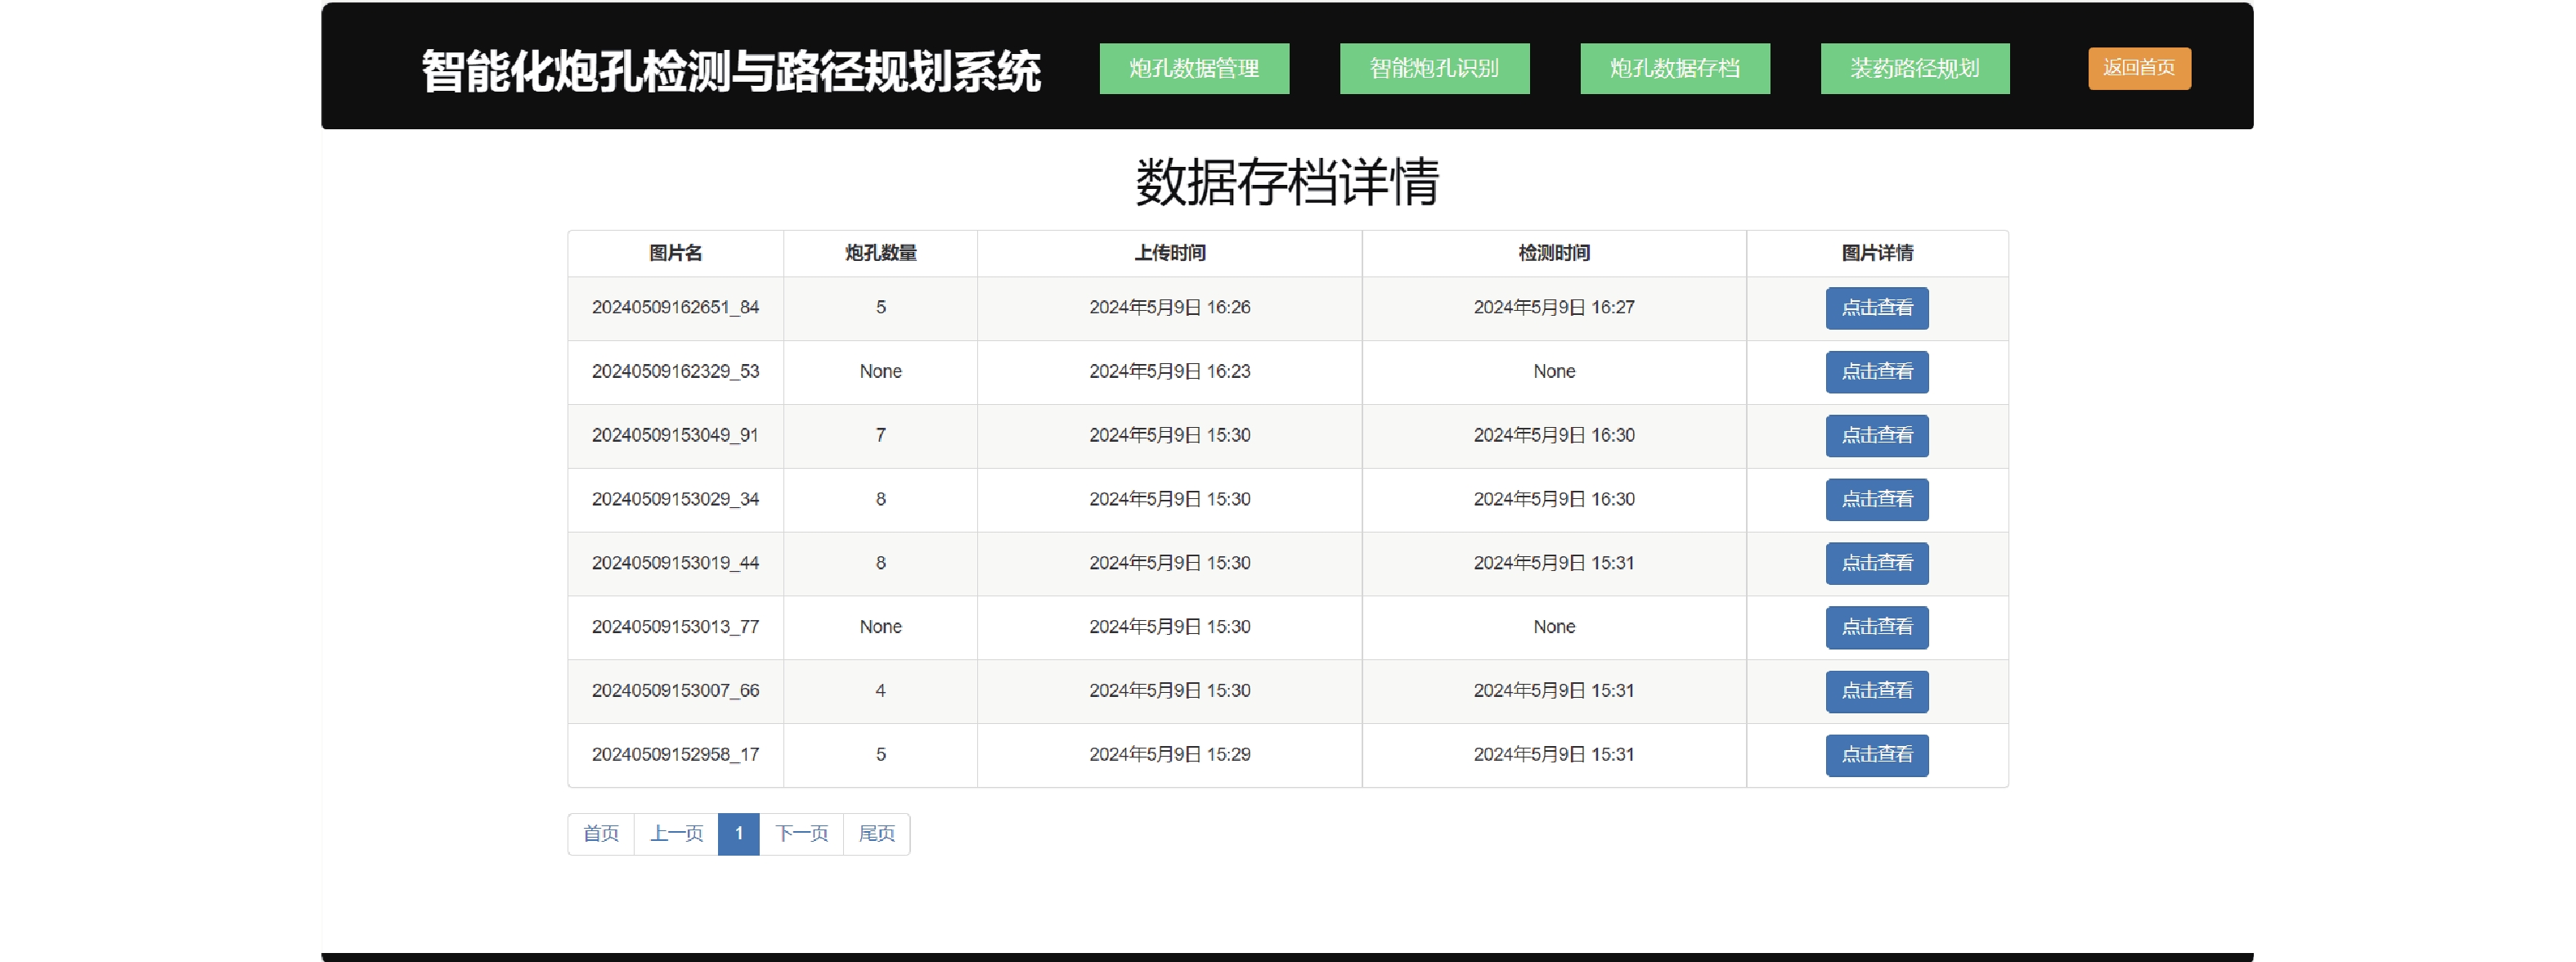Click the orange 返回首页 button
The image size is (2576, 962).
tap(2138, 68)
